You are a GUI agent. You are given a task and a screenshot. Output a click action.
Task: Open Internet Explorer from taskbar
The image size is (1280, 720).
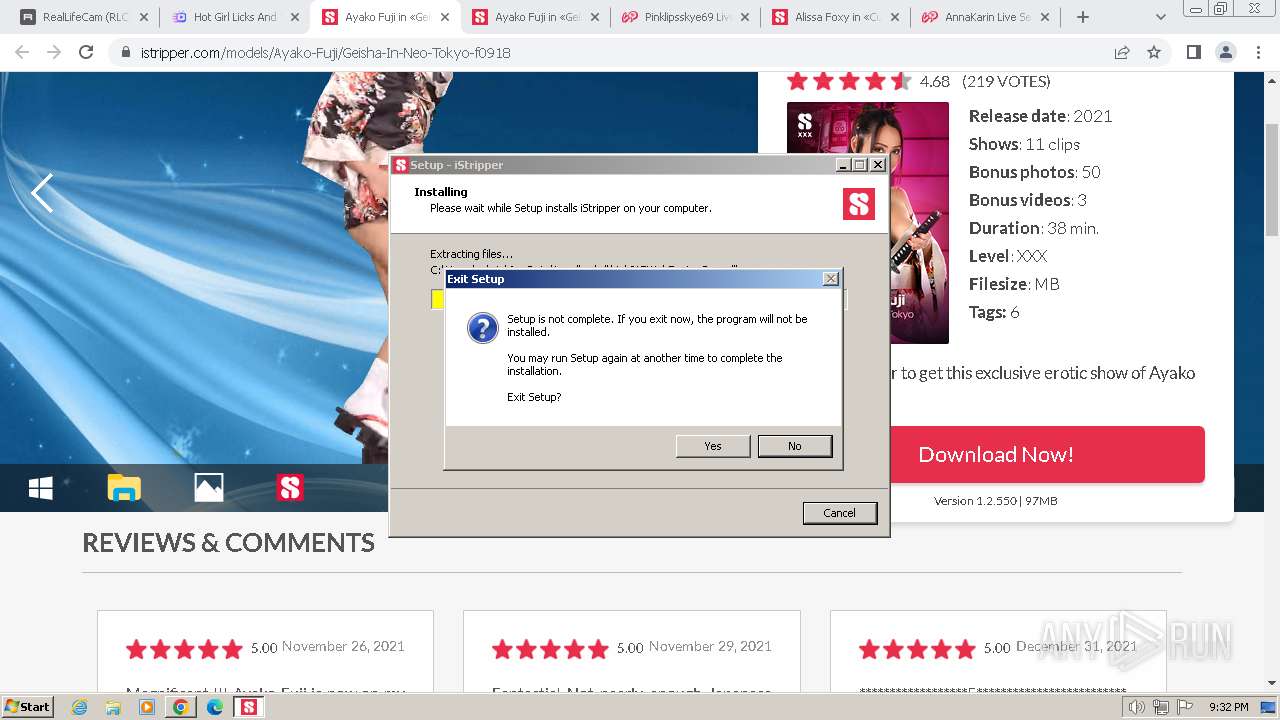(79, 707)
